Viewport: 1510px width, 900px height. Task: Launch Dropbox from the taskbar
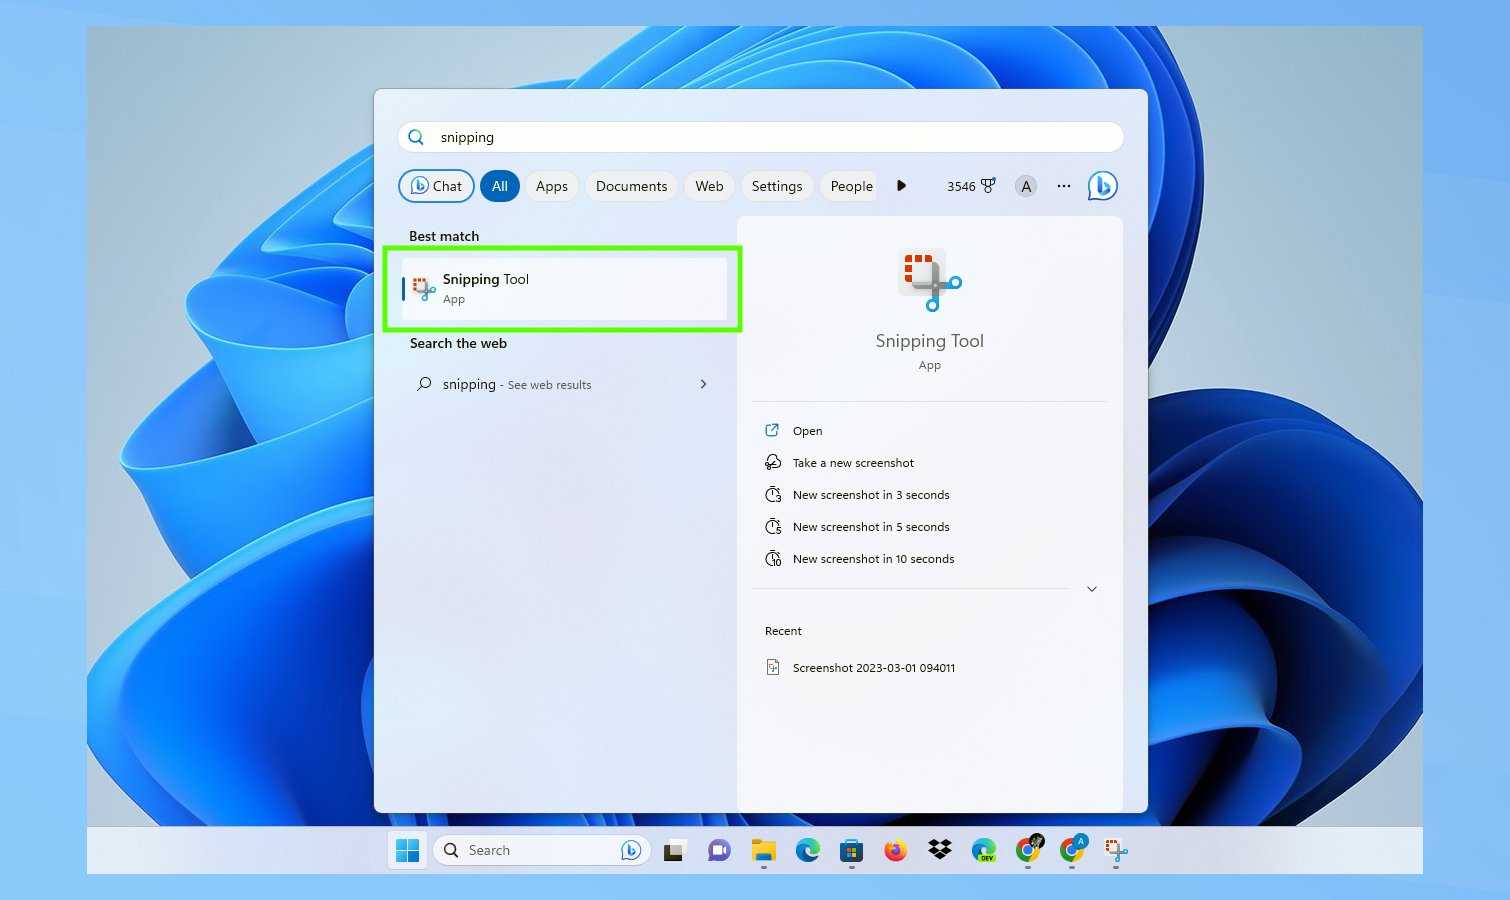click(939, 850)
